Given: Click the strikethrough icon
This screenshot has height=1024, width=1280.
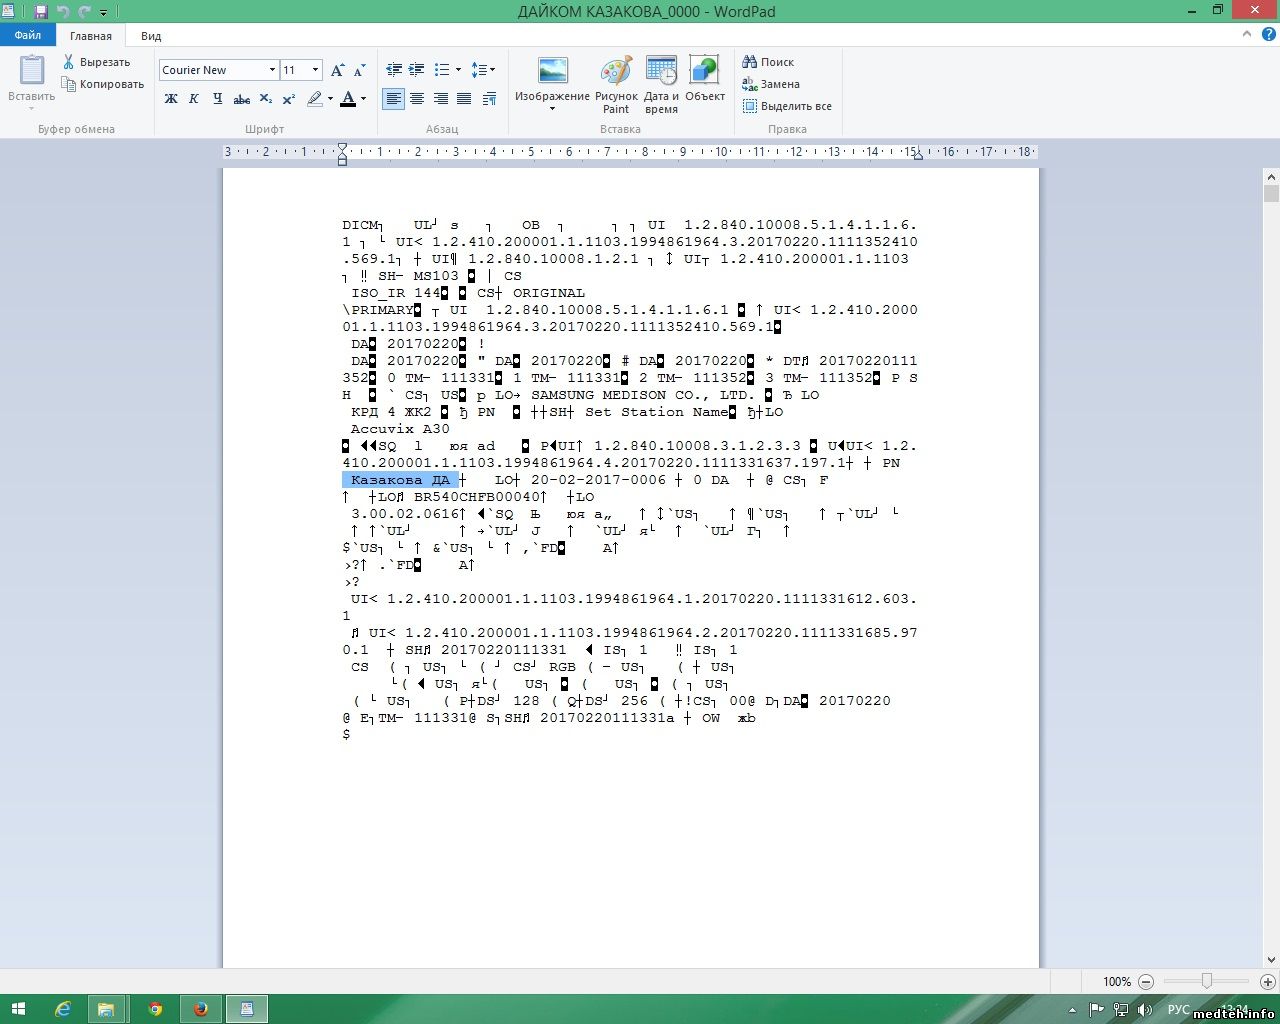Looking at the screenshot, I should (241, 99).
